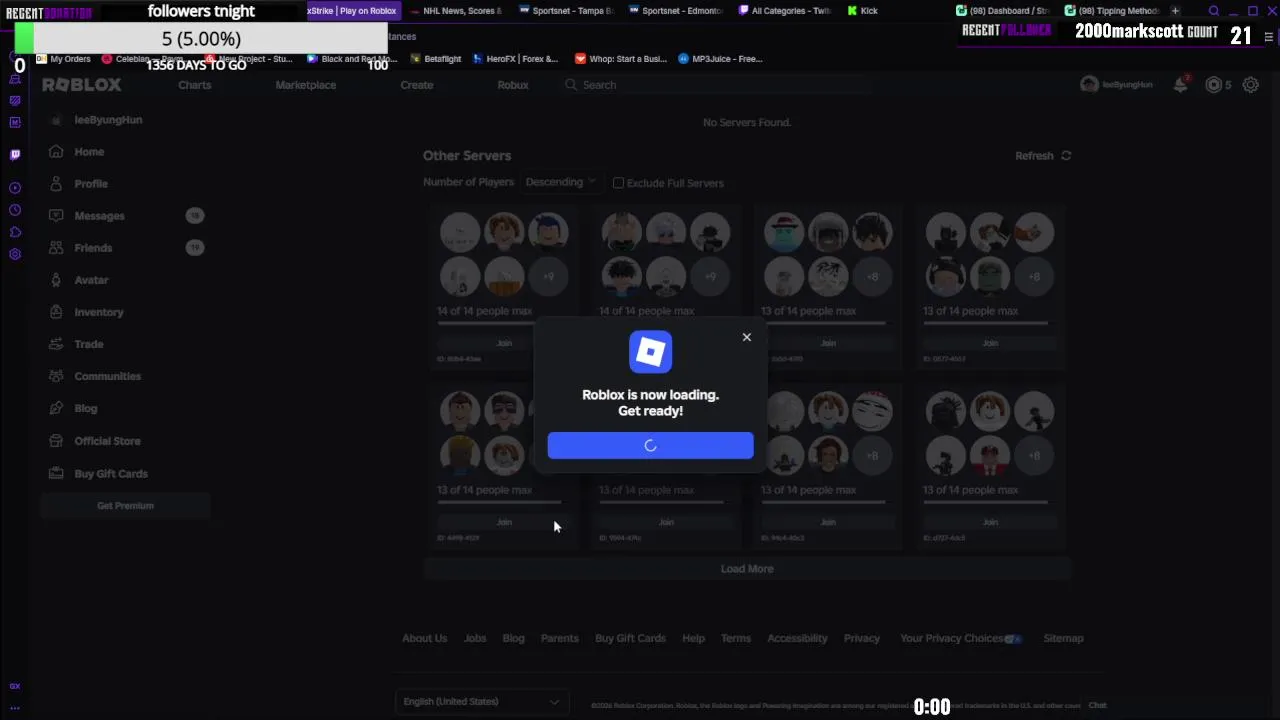Switch to the Sportsnet - Tampa browser tab
This screenshot has height=720, width=1280.
[565, 11]
